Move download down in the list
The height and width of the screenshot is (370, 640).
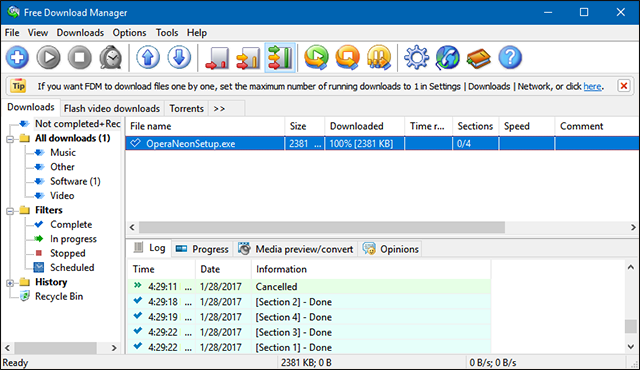(x=179, y=58)
